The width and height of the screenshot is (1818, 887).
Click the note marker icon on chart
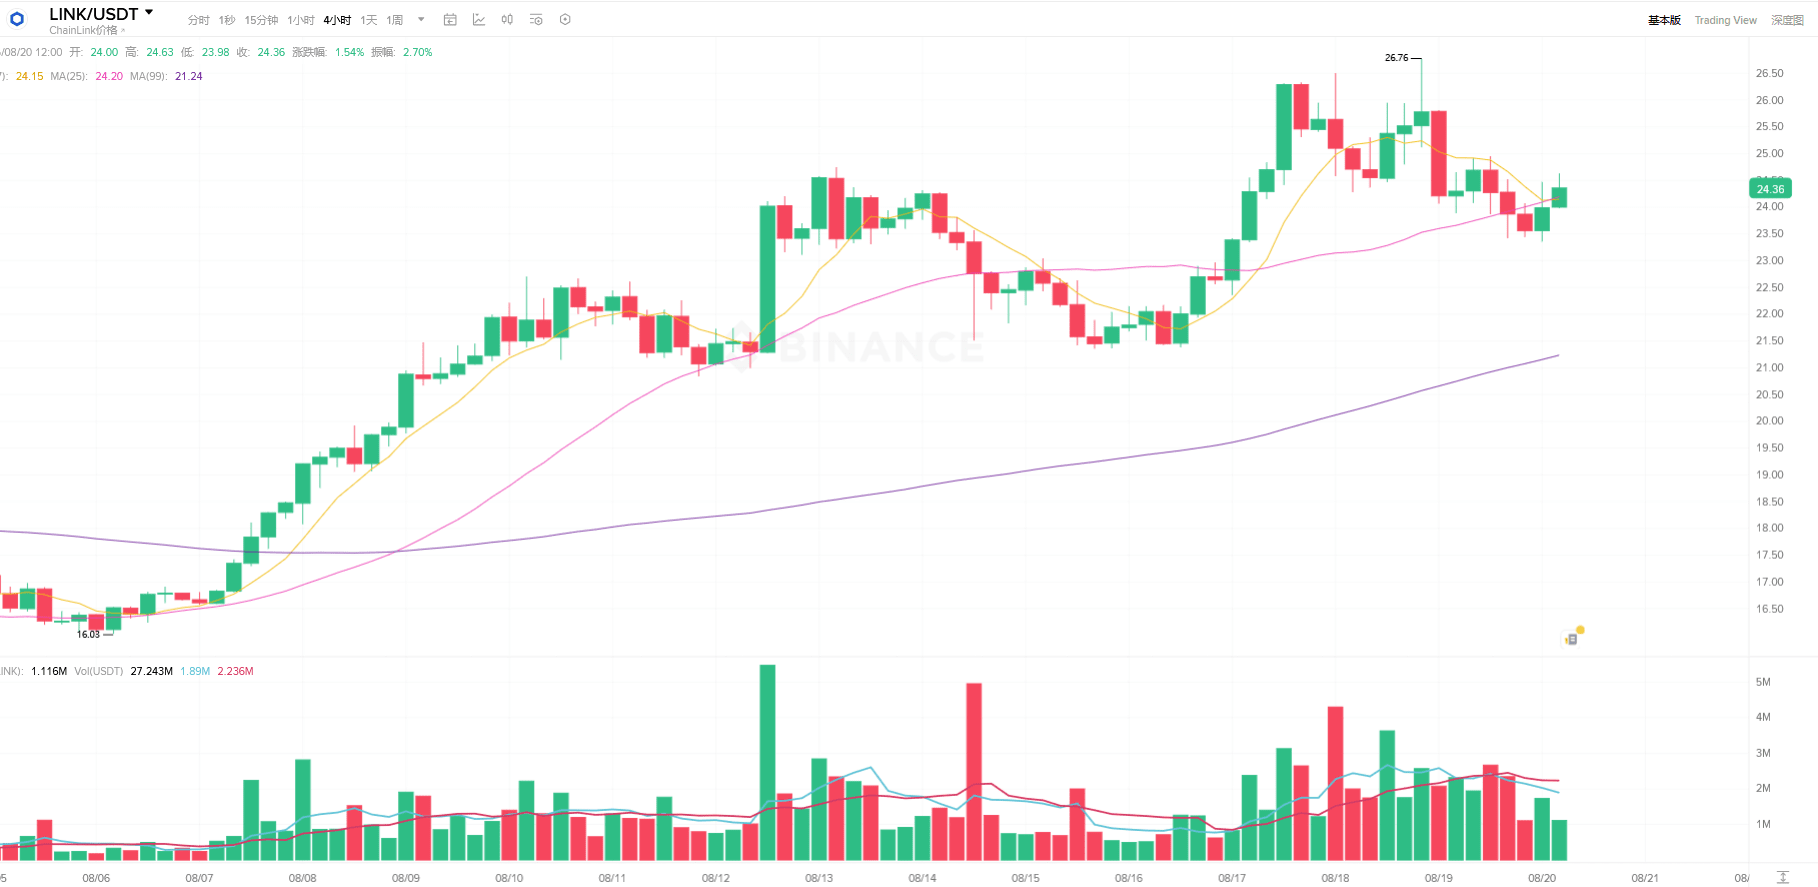point(1571,638)
